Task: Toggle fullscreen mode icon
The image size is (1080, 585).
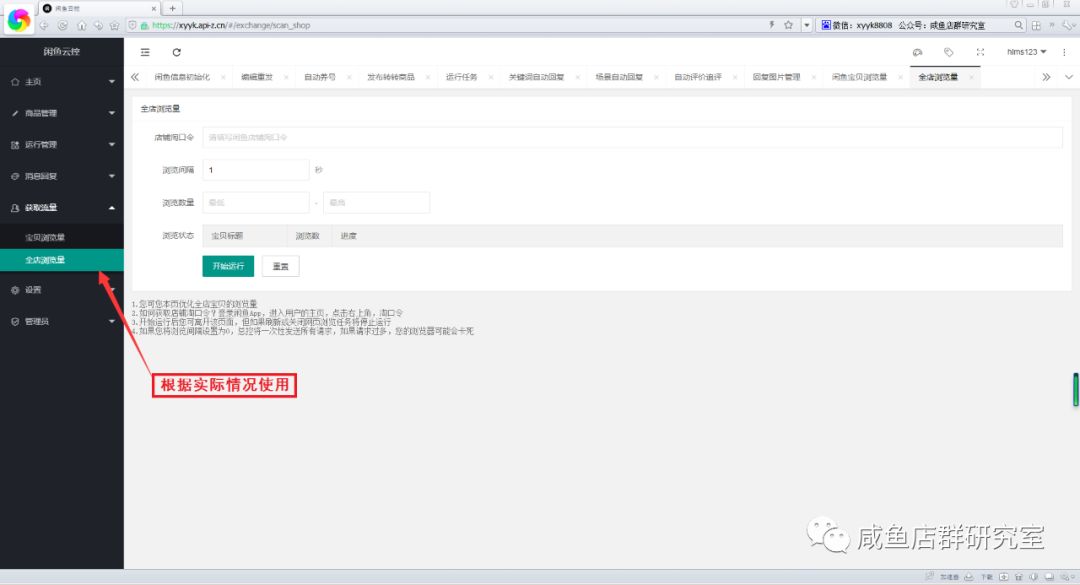Action: (x=980, y=52)
